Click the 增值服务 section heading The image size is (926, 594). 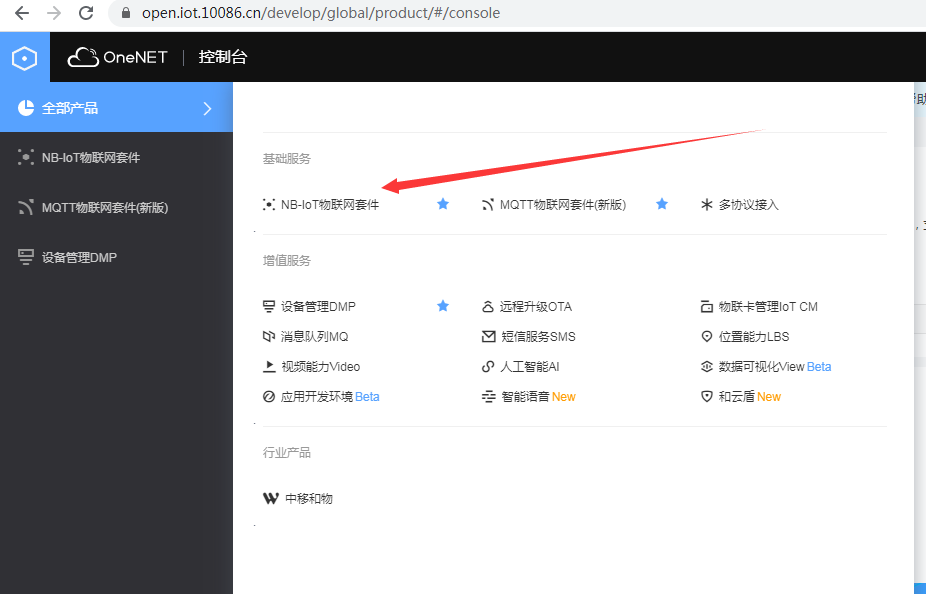point(286,260)
